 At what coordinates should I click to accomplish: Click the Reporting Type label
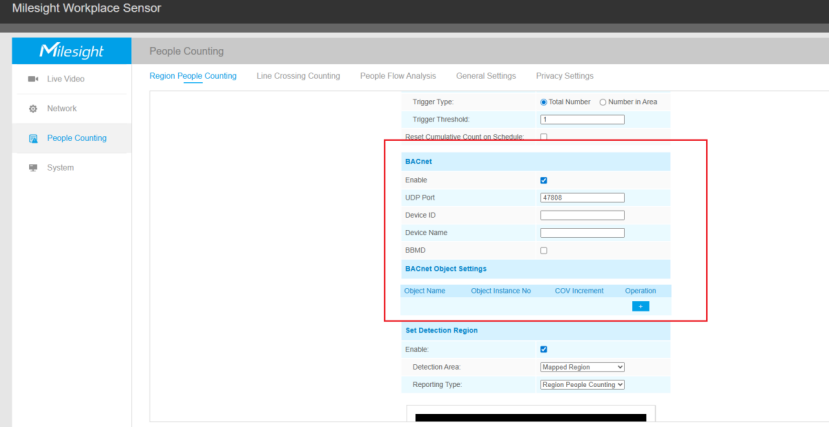[x=437, y=385]
